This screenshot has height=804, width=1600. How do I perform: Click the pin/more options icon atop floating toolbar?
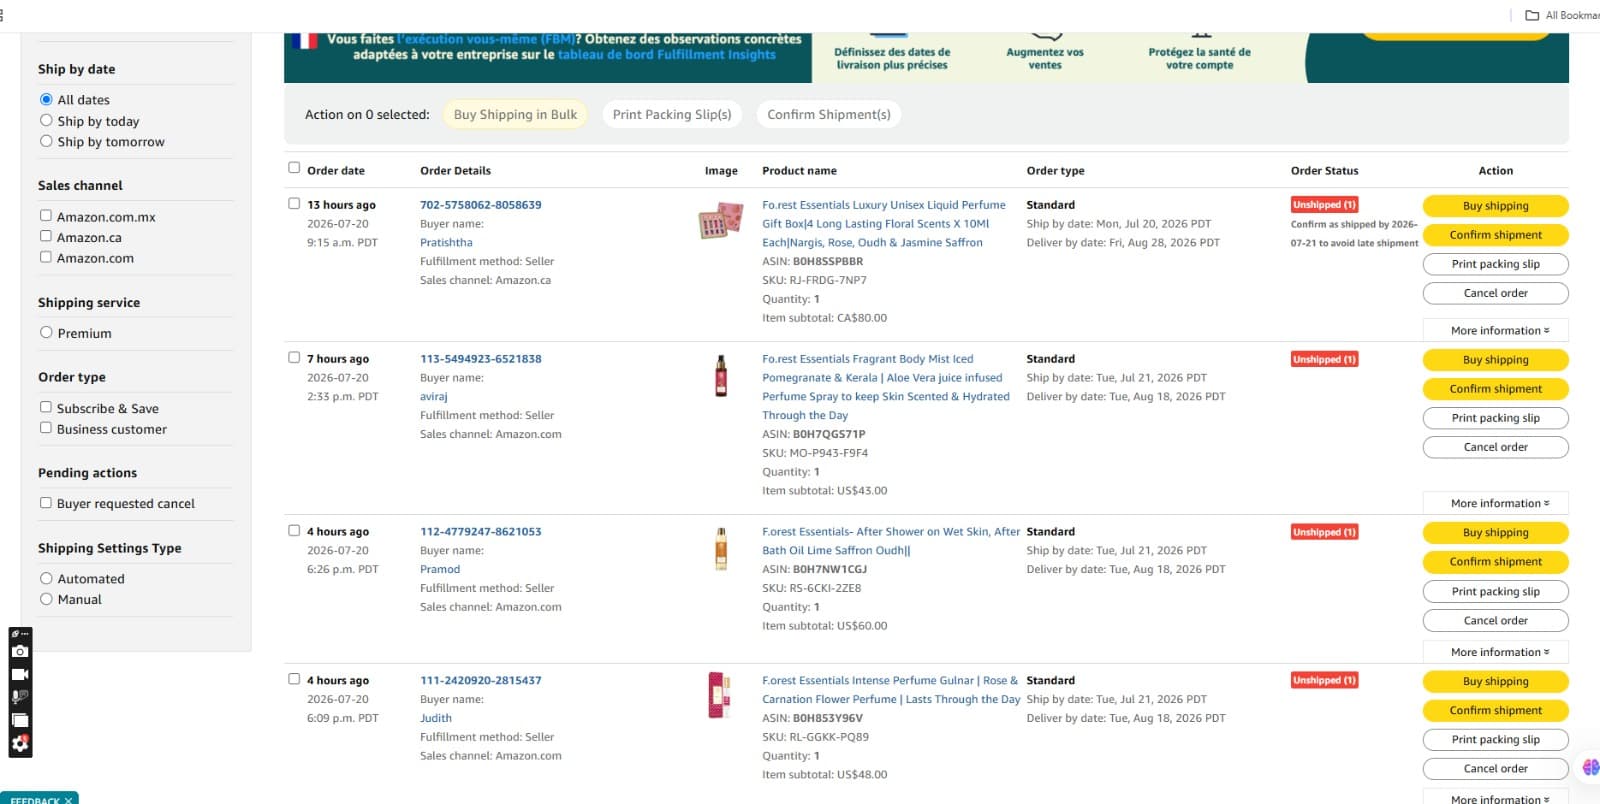point(20,634)
